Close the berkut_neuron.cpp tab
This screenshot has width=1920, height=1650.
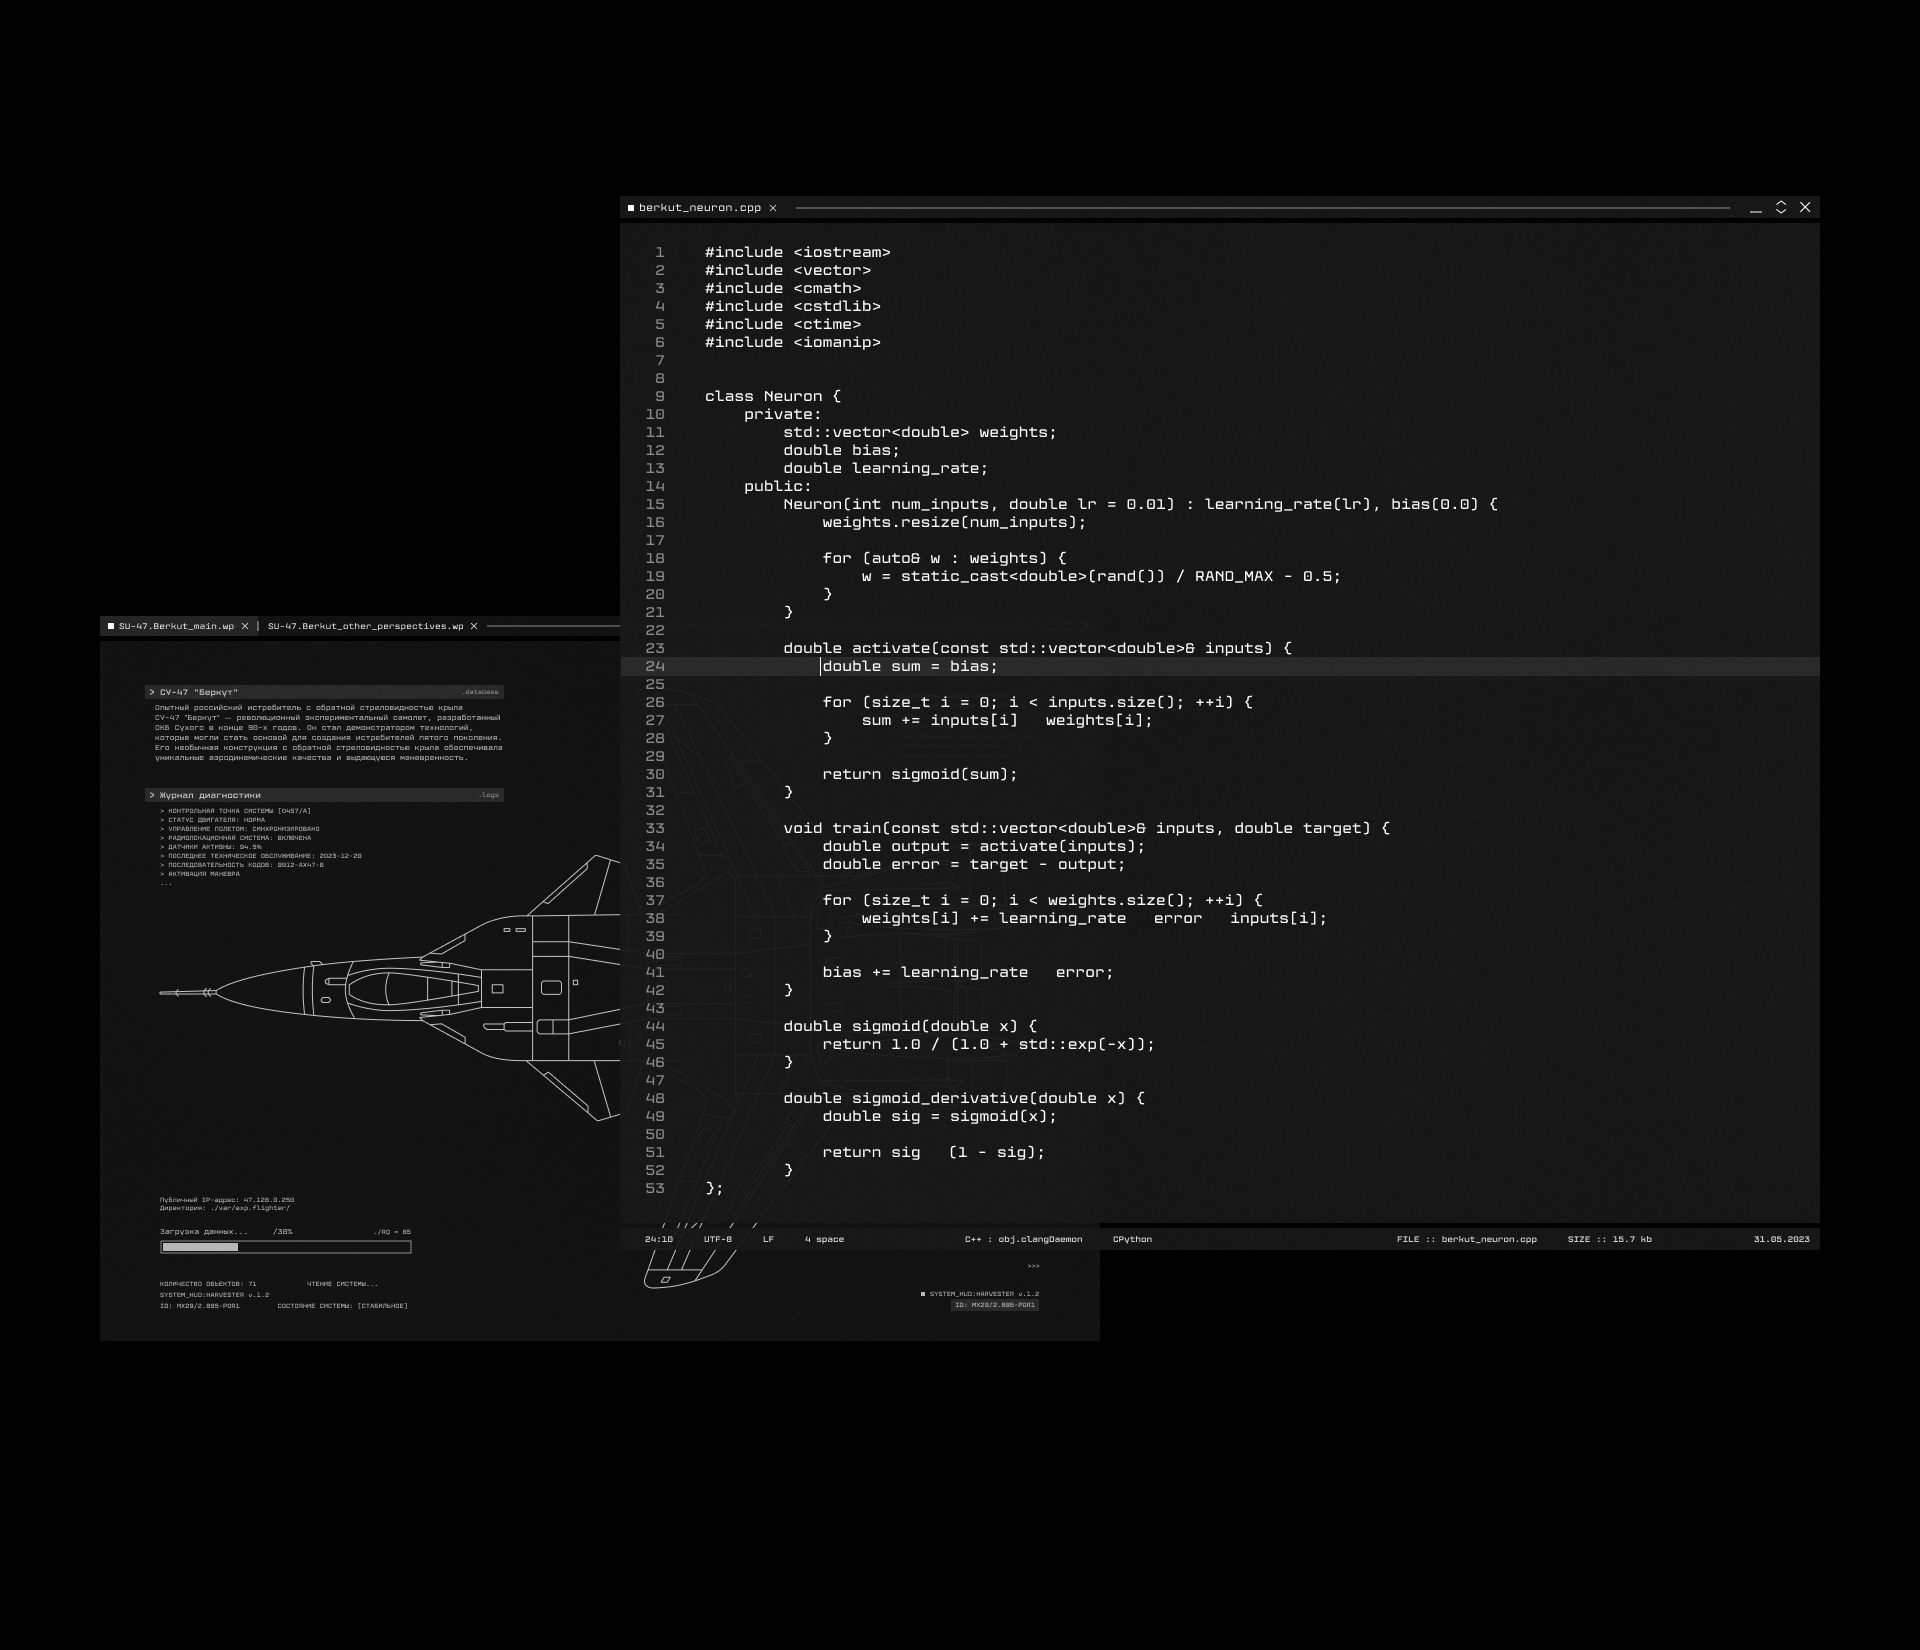coord(772,208)
